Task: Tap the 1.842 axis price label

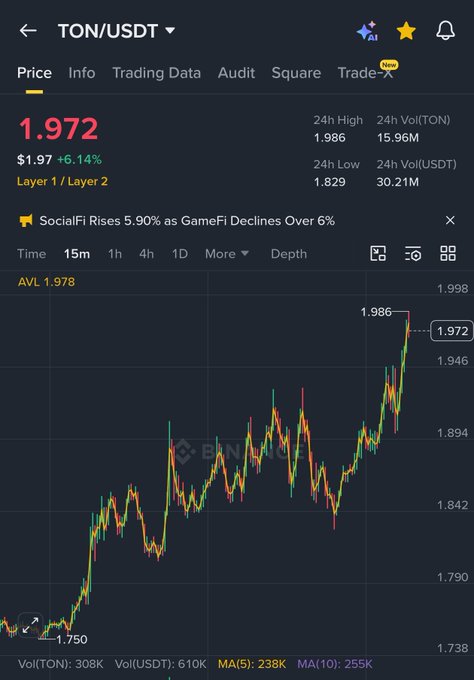Action: [x=452, y=505]
